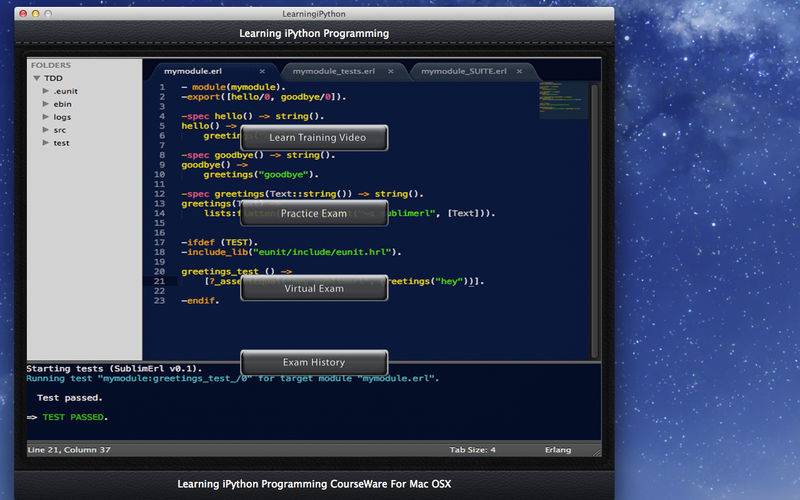
Task: Close the mymodule_SUITE.erl tab
Action: pyautogui.click(x=519, y=71)
